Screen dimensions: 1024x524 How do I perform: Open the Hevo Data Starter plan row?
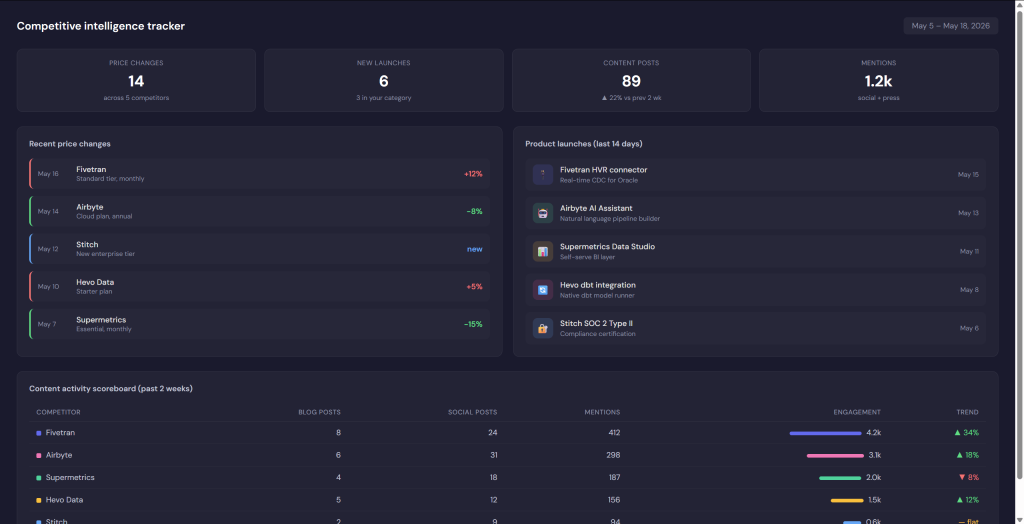[259, 286]
